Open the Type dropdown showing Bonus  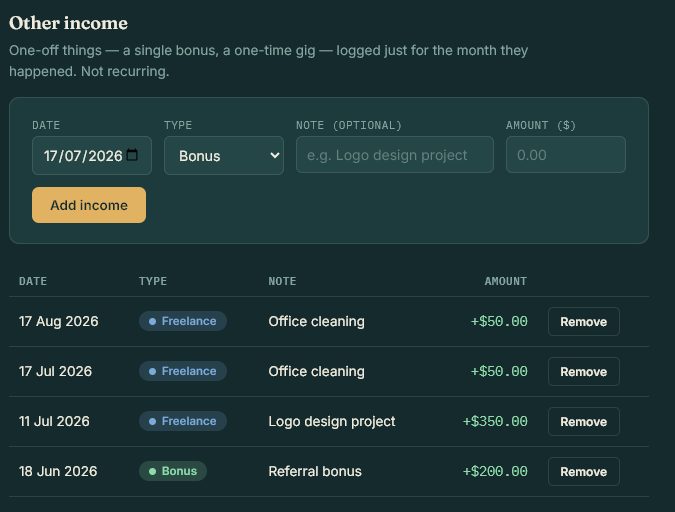pyautogui.click(x=224, y=155)
